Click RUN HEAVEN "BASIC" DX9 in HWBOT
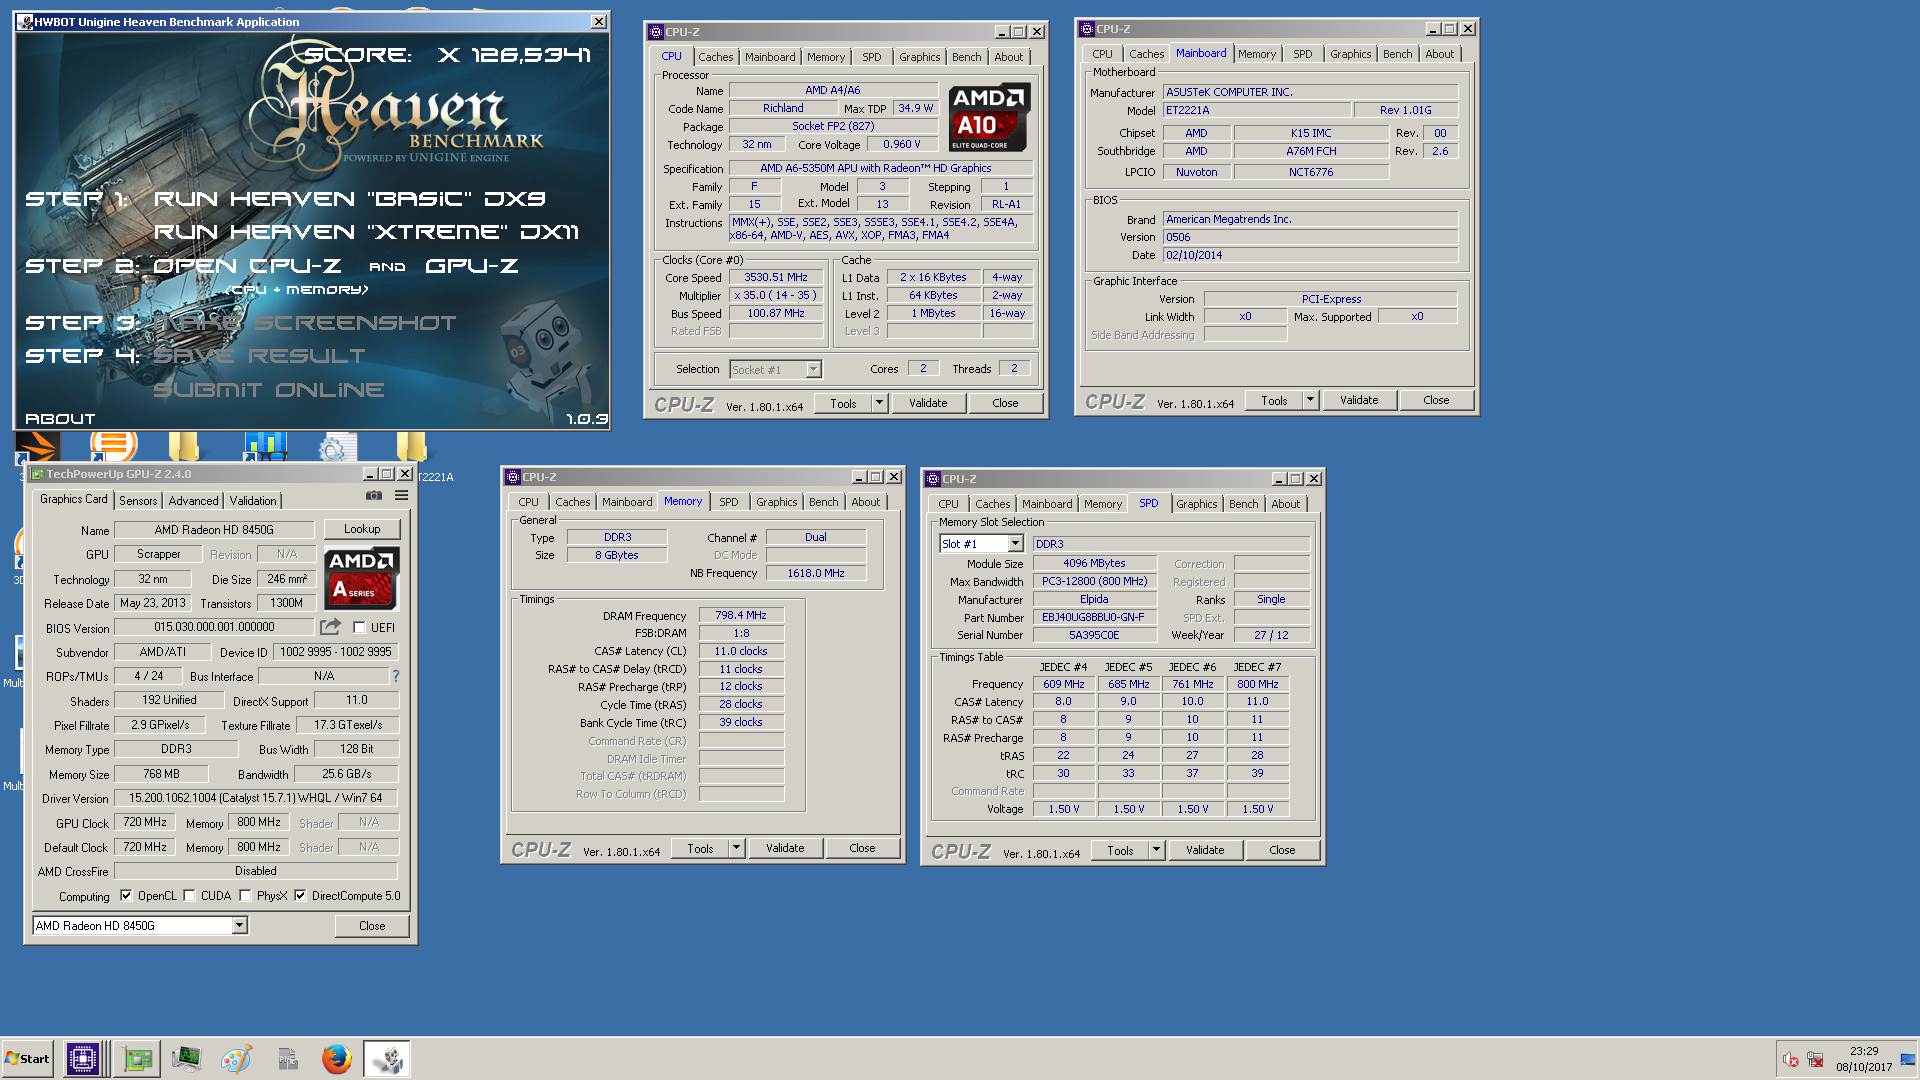The width and height of the screenshot is (1920, 1080). click(x=349, y=199)
